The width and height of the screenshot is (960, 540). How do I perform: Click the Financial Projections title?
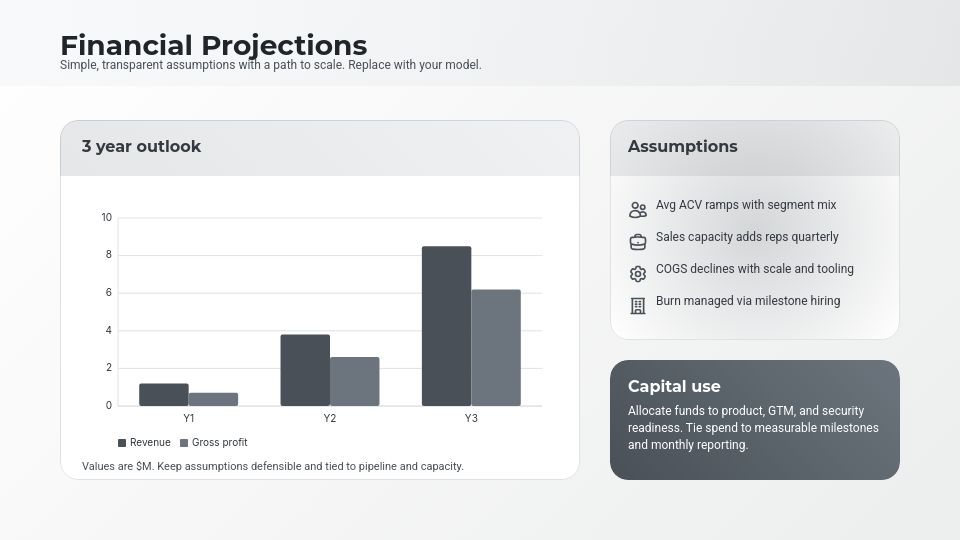[x=213, y=45]
